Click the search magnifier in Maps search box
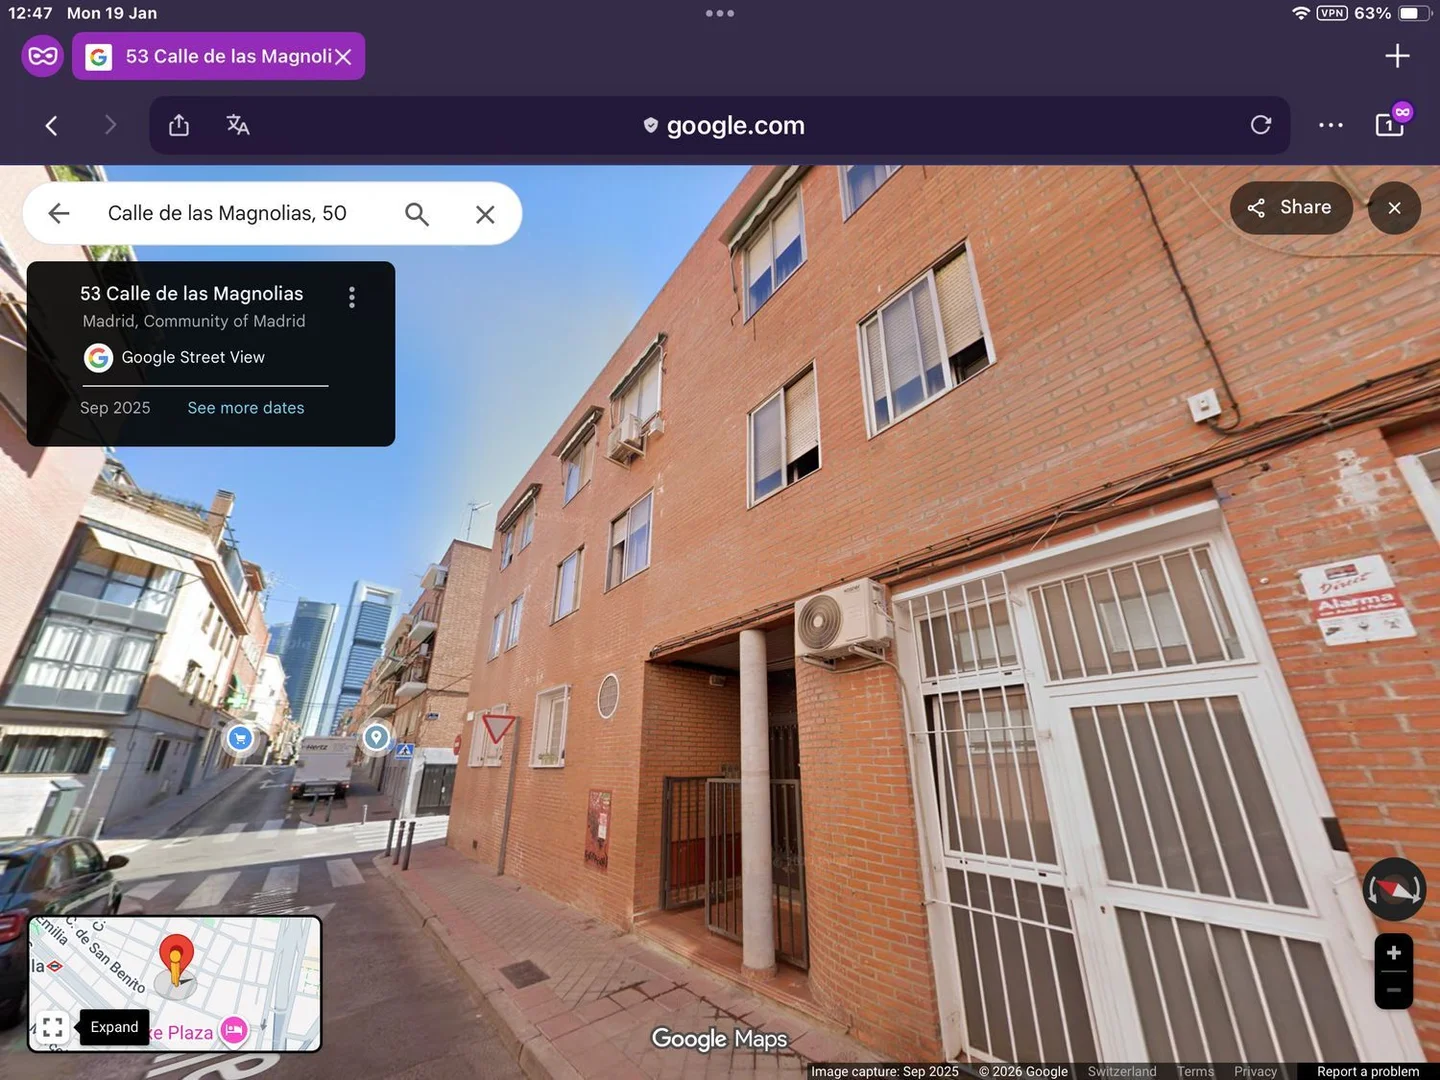The width and height of the screenshot is (1440, 1080). coord(417,213)
